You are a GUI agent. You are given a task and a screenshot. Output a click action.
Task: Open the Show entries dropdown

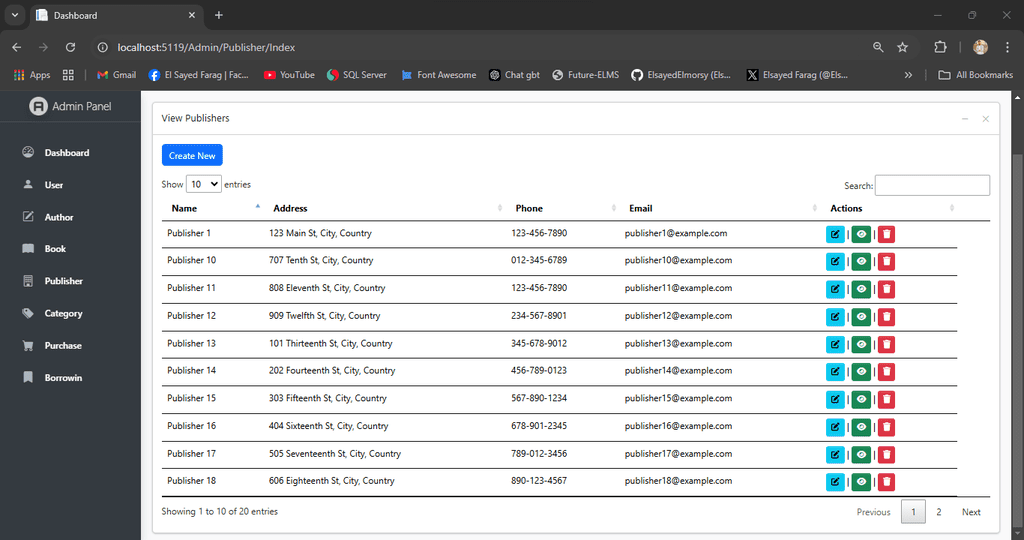click(x=204, y=184)
